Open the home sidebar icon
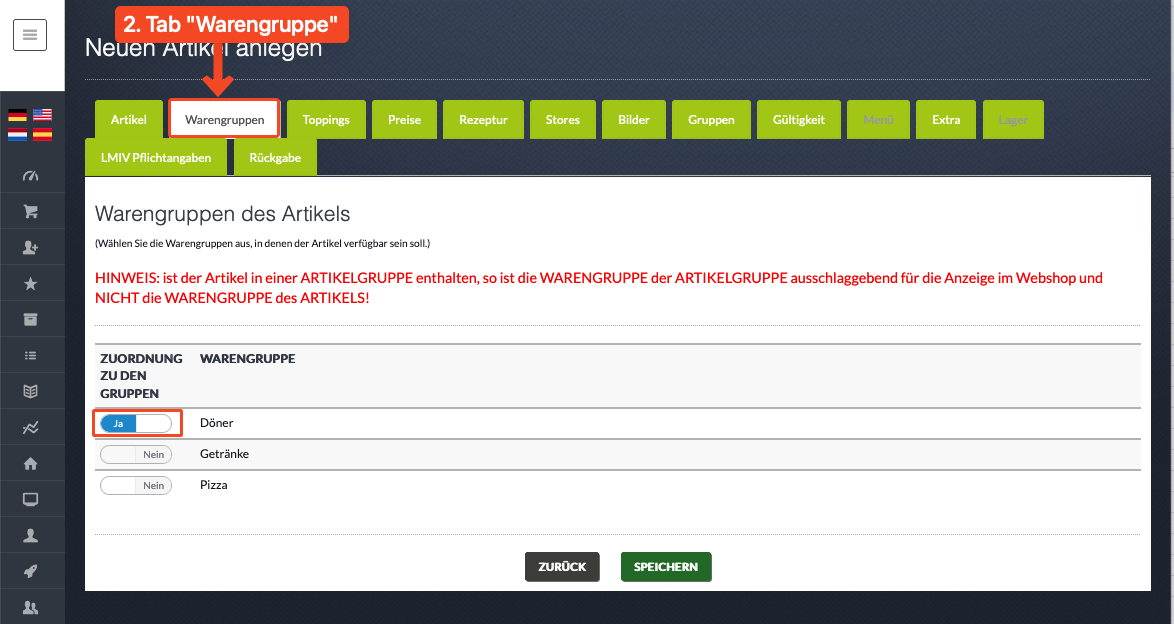 (x=31, y=464)
